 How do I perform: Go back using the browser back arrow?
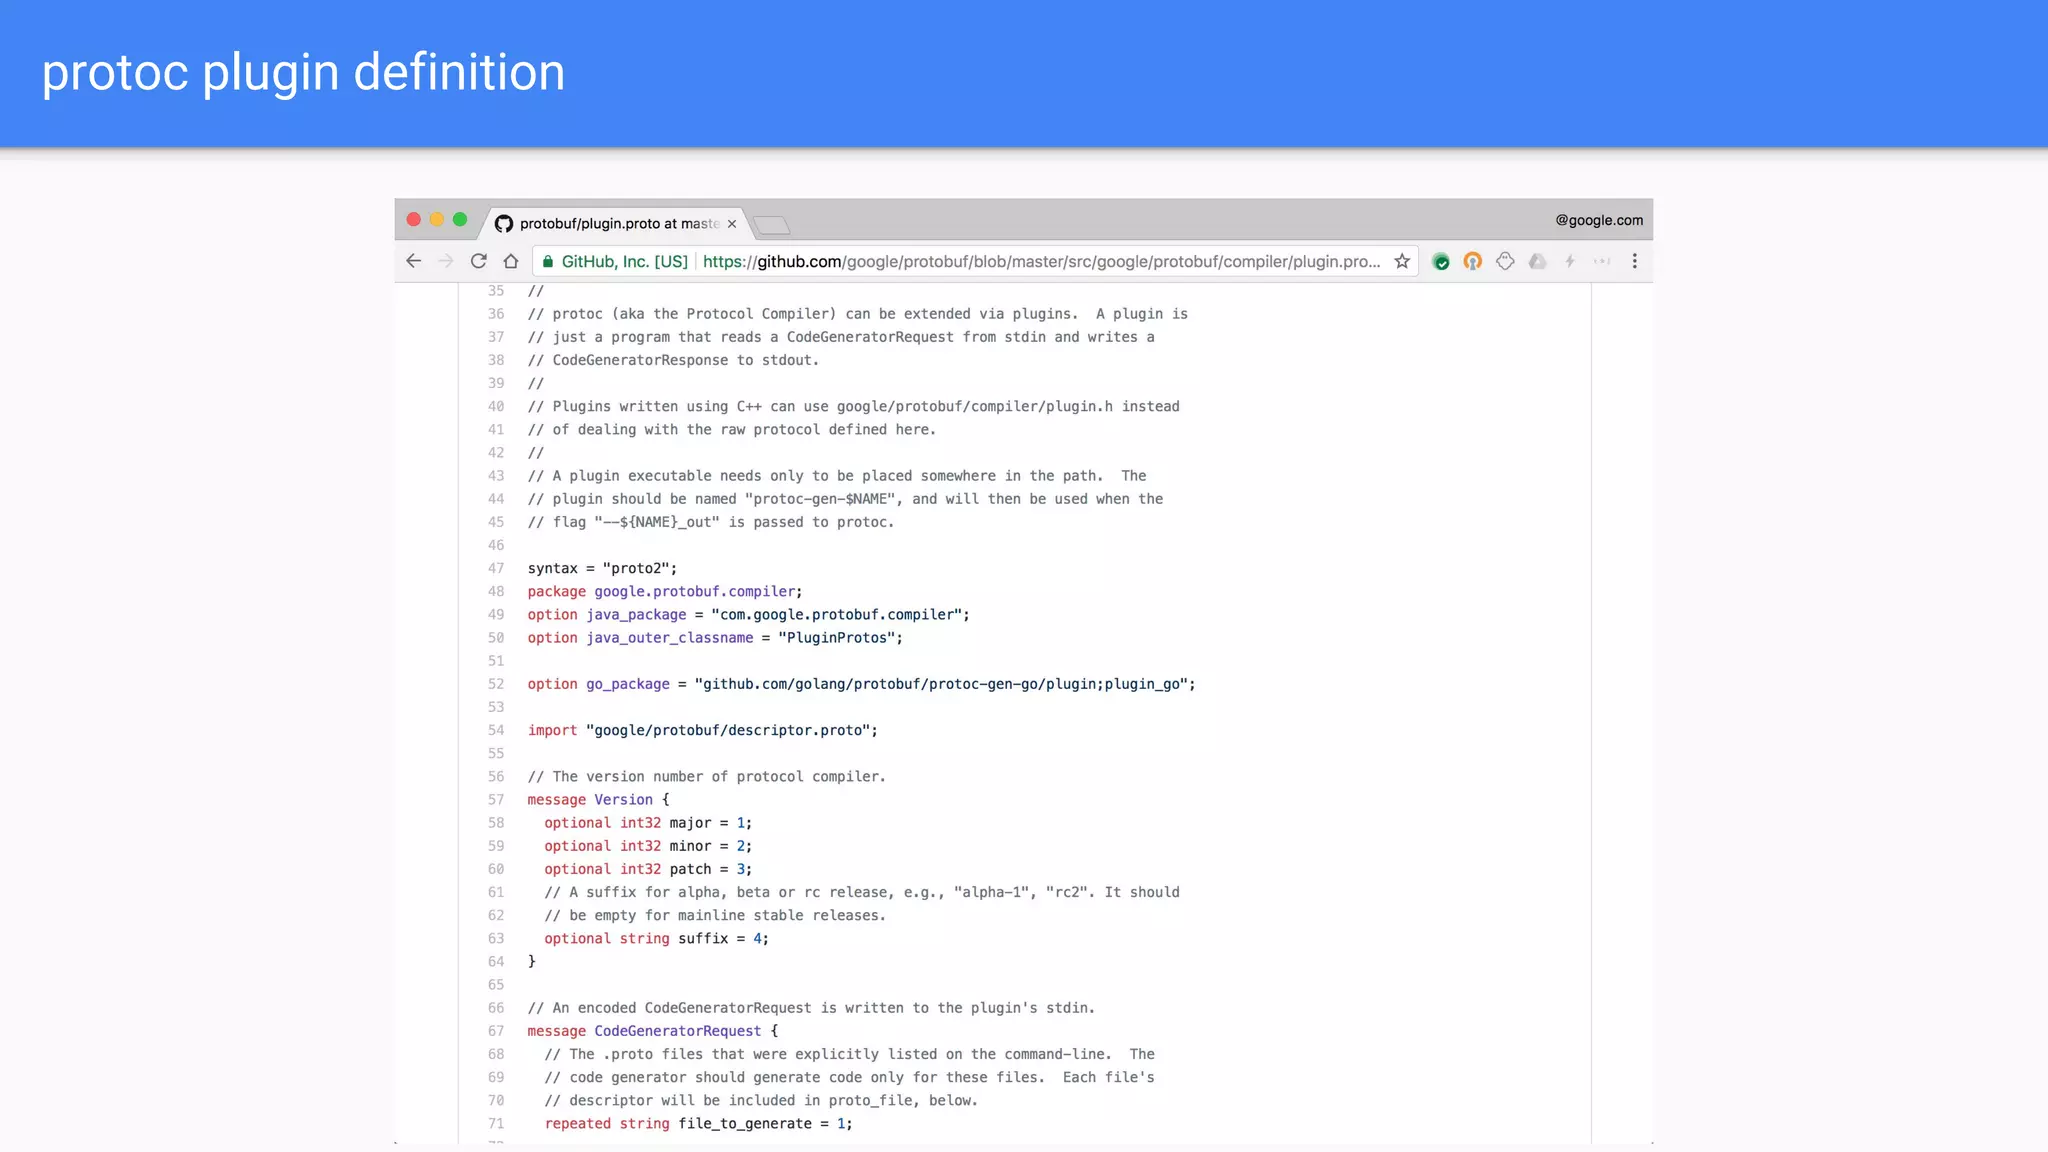(414, 261)
